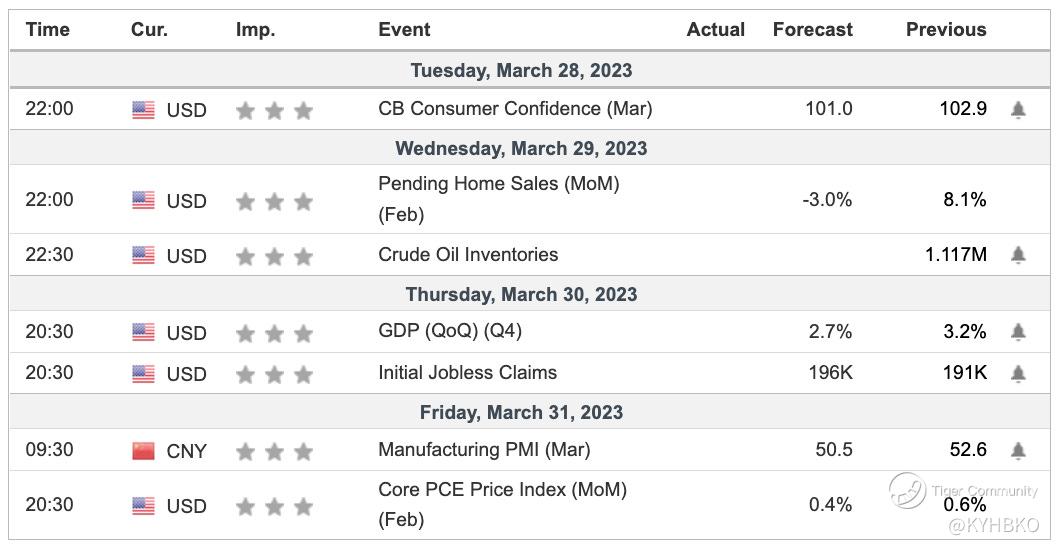The width and height of the screenshot is (1060, 550).
Task: Click the Tiger Community watermark logo
Action: 908,490
